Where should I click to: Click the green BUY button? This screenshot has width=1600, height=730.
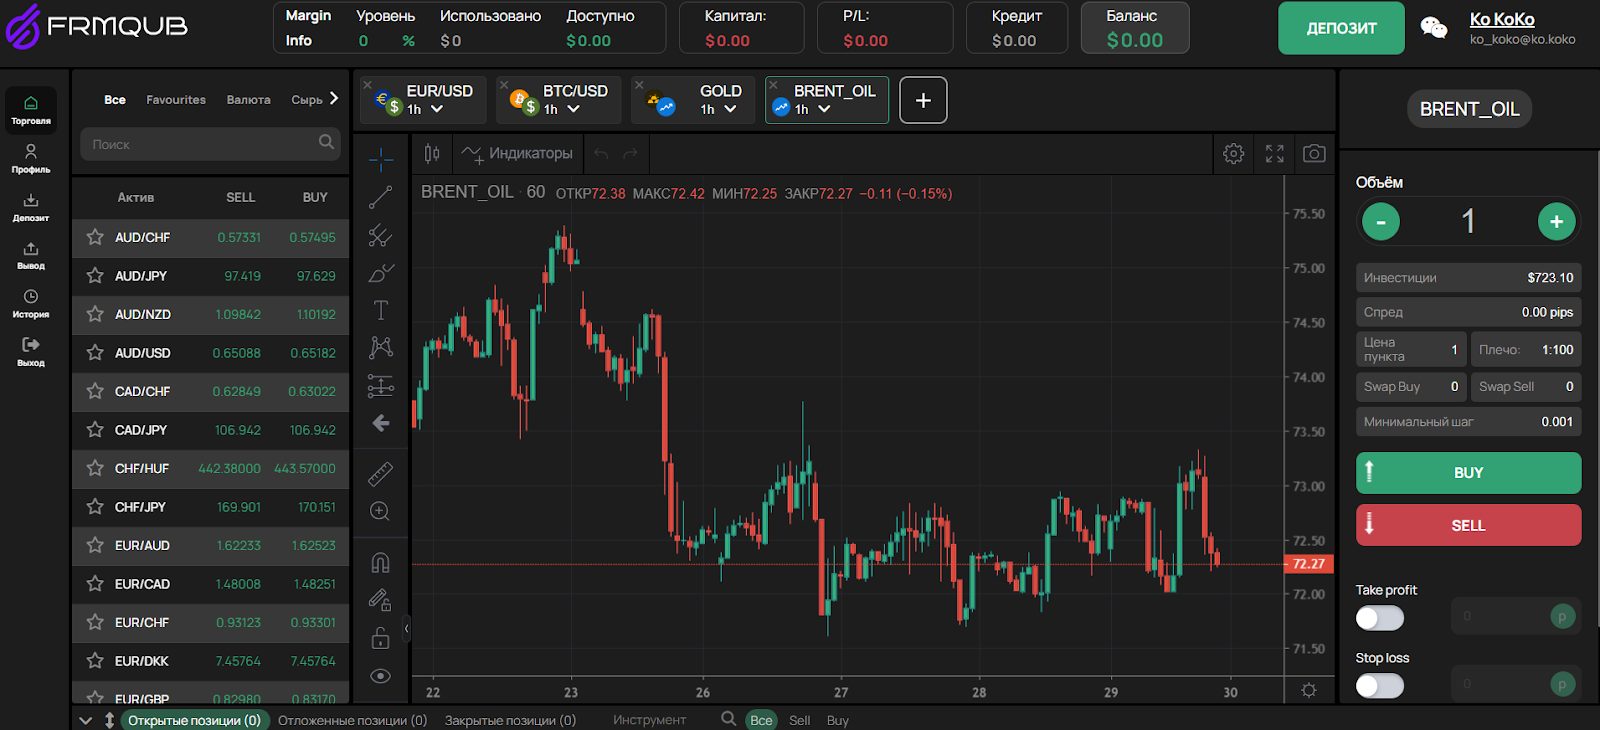tap(1468, 473)
